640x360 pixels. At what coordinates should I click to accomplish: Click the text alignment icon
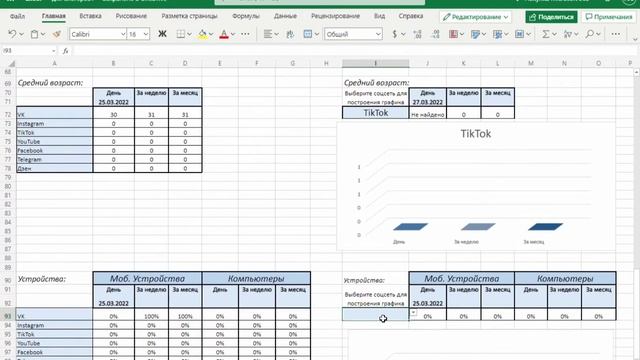(268, 34)
